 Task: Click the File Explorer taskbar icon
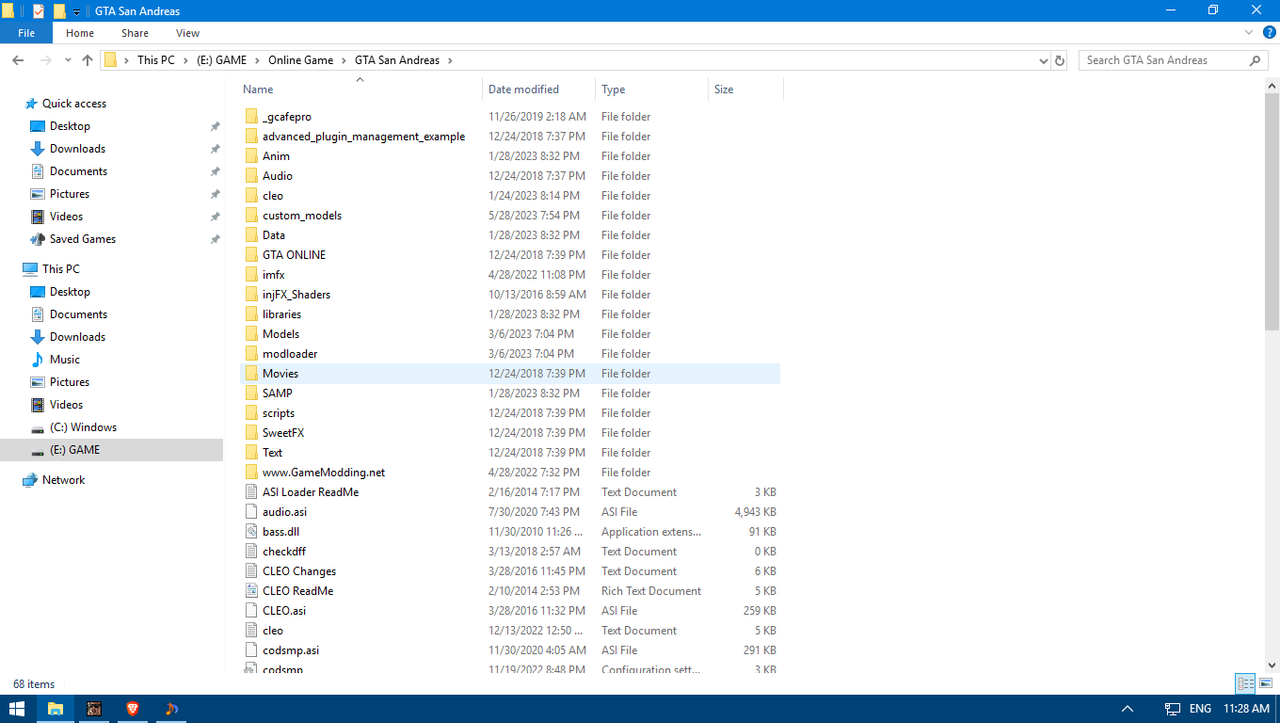[x=56, y=709]
